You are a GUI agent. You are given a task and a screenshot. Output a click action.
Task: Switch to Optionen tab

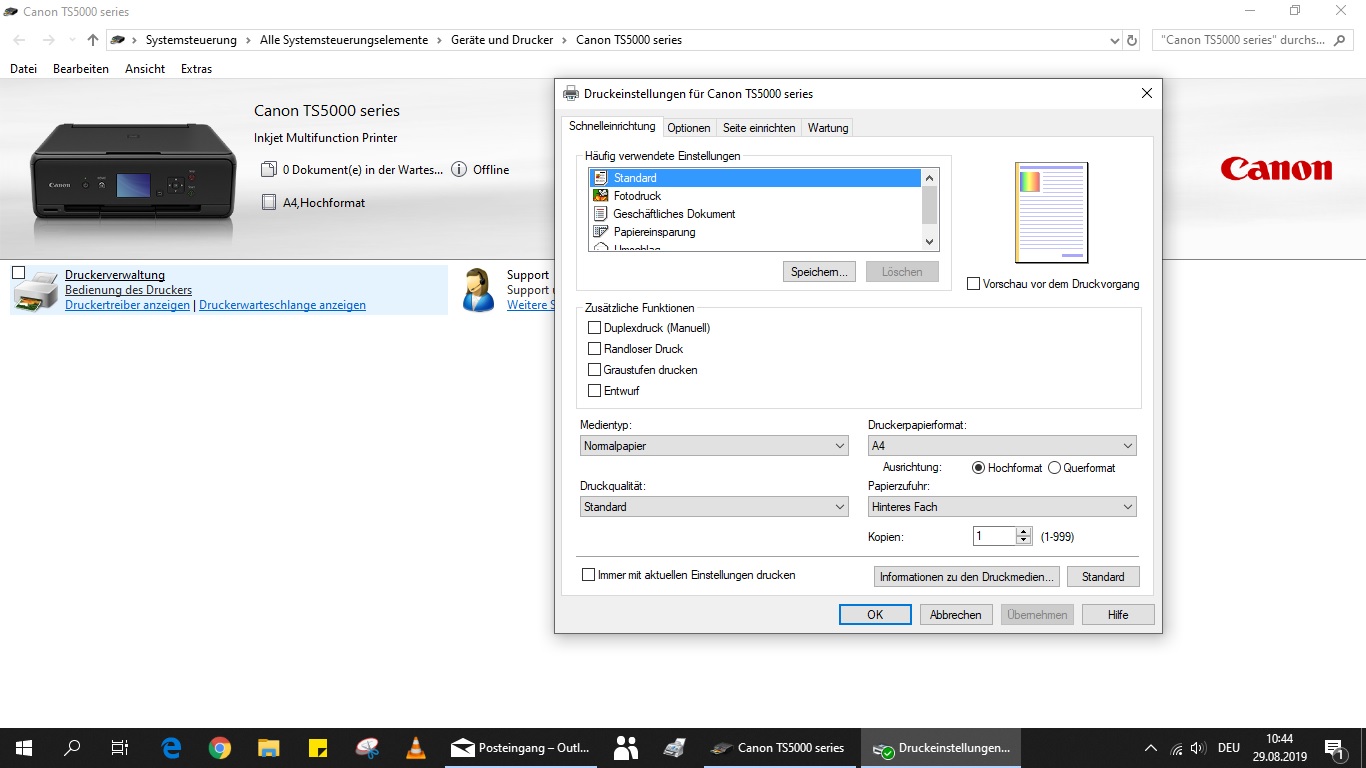tap(689, 128)
